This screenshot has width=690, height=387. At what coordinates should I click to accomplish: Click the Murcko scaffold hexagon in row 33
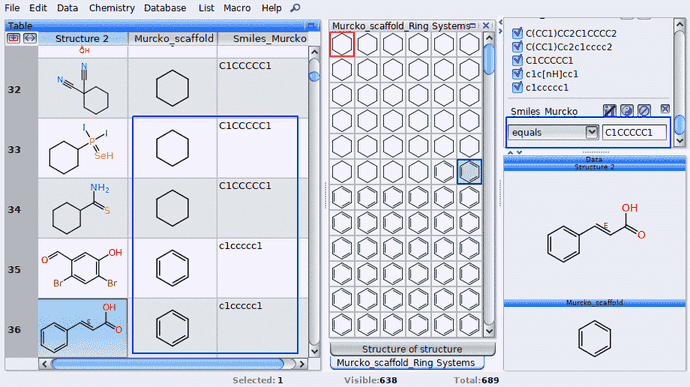coord(172,148)
